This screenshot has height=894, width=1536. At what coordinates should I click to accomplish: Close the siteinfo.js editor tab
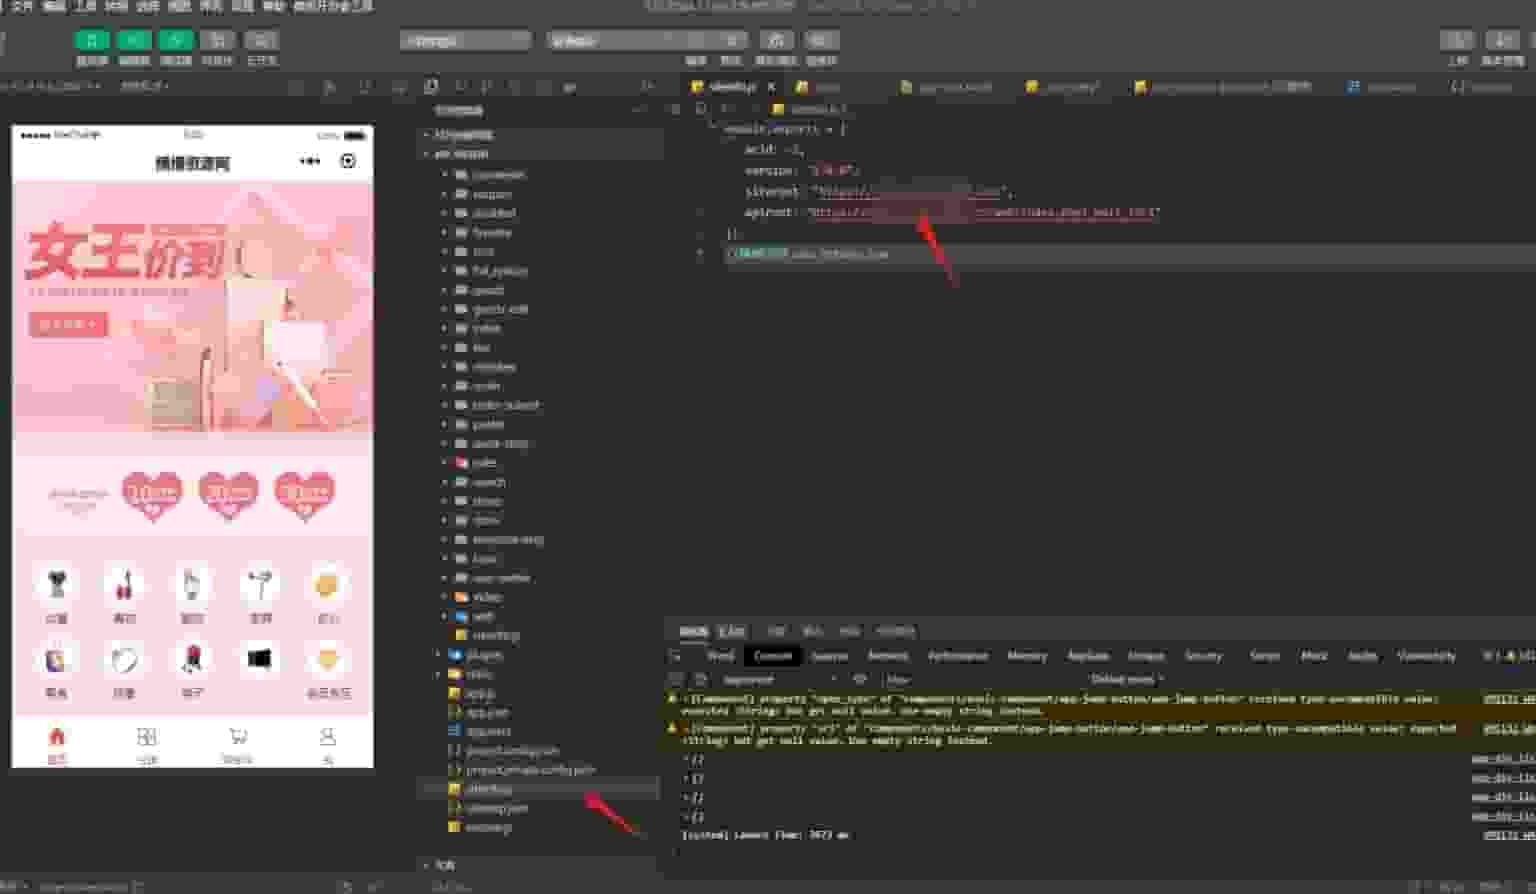tap(771, 87)
